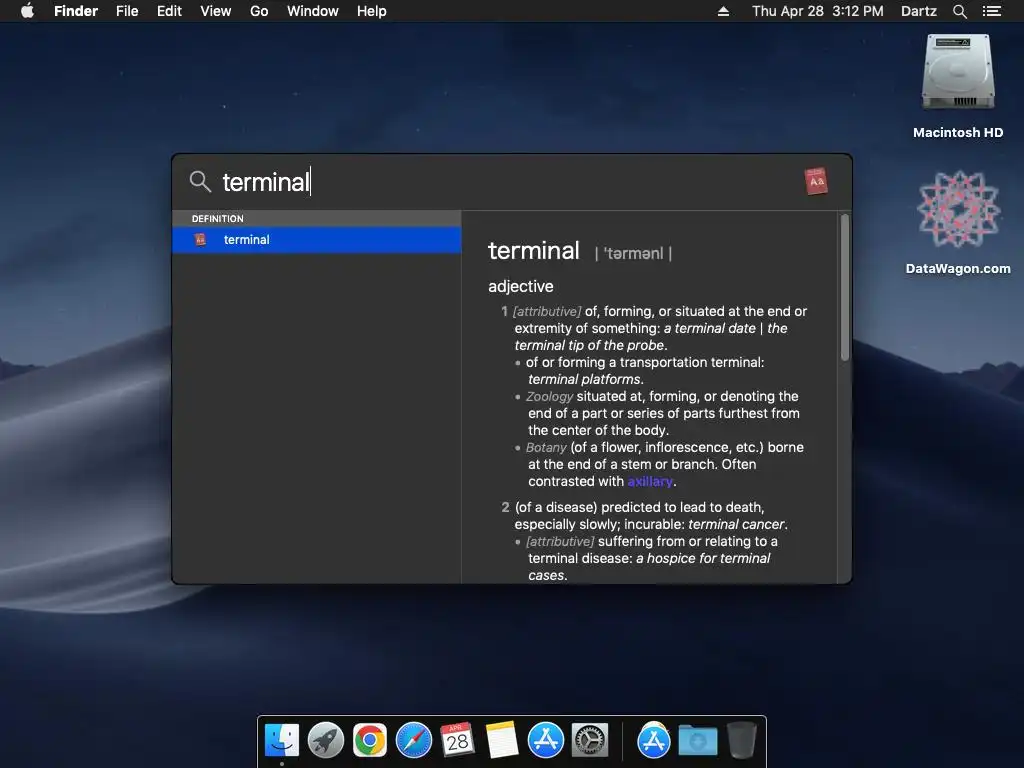1024x768 pixels.
Task: Open Google Chrome from the Dock
Action: point(370,741)
